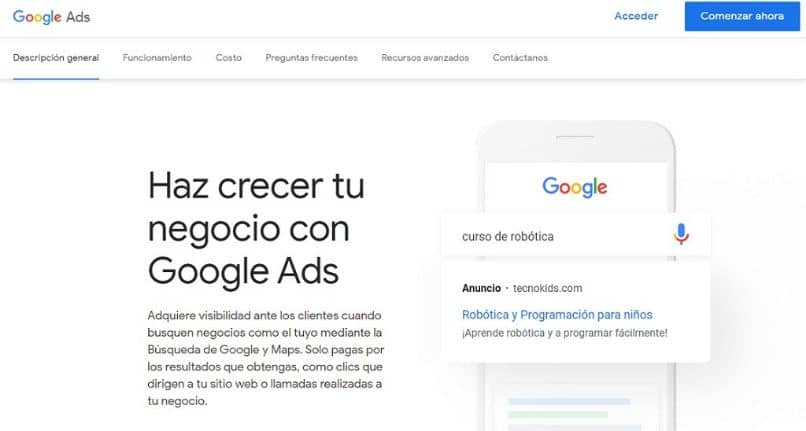Screen dimensions: 806x431
Task: Click the 'Adquiere visibilidad ante los clientes' paragraph
Action: click(x=266, y=358)
